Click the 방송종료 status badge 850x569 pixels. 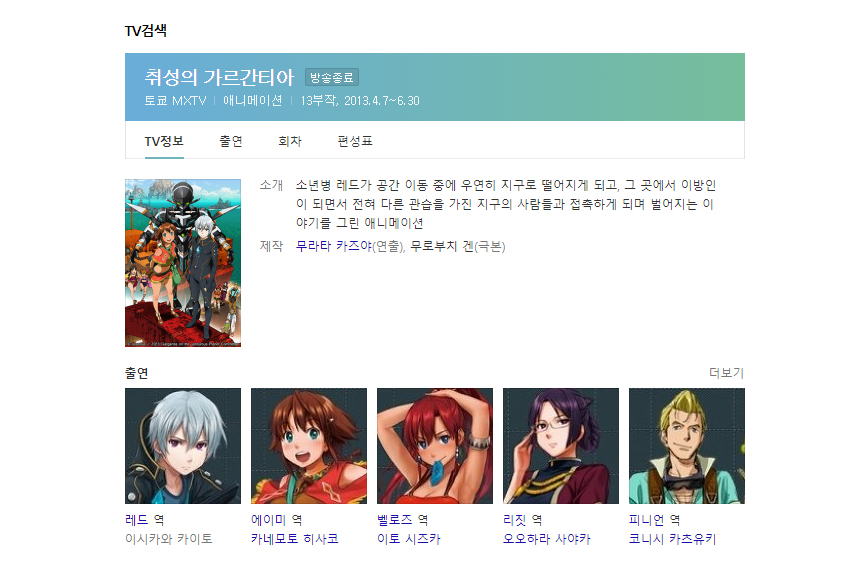(332, 77)
